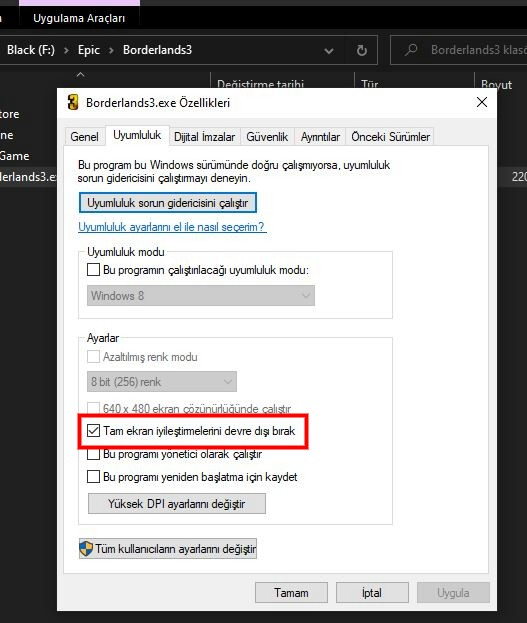The image size is (527, 623).
Task: Expand the chevron after Black (F:) breadcrumb
Action: point(66,50)
